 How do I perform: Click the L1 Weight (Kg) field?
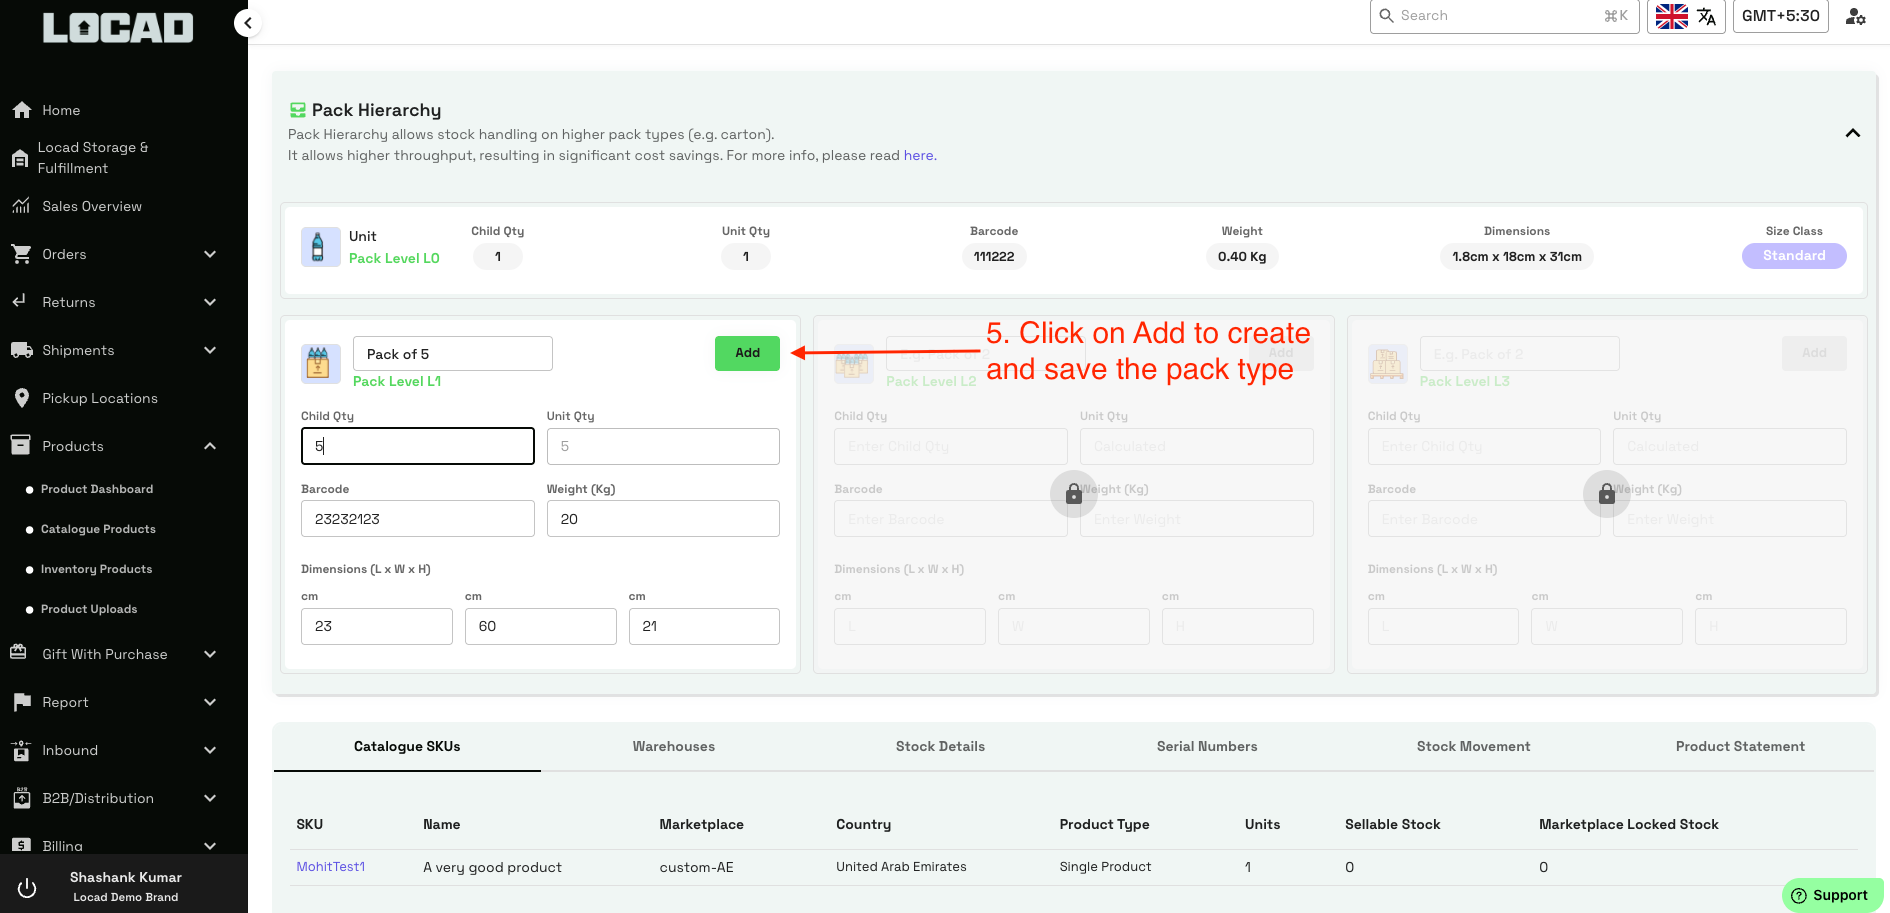(663, 519)
